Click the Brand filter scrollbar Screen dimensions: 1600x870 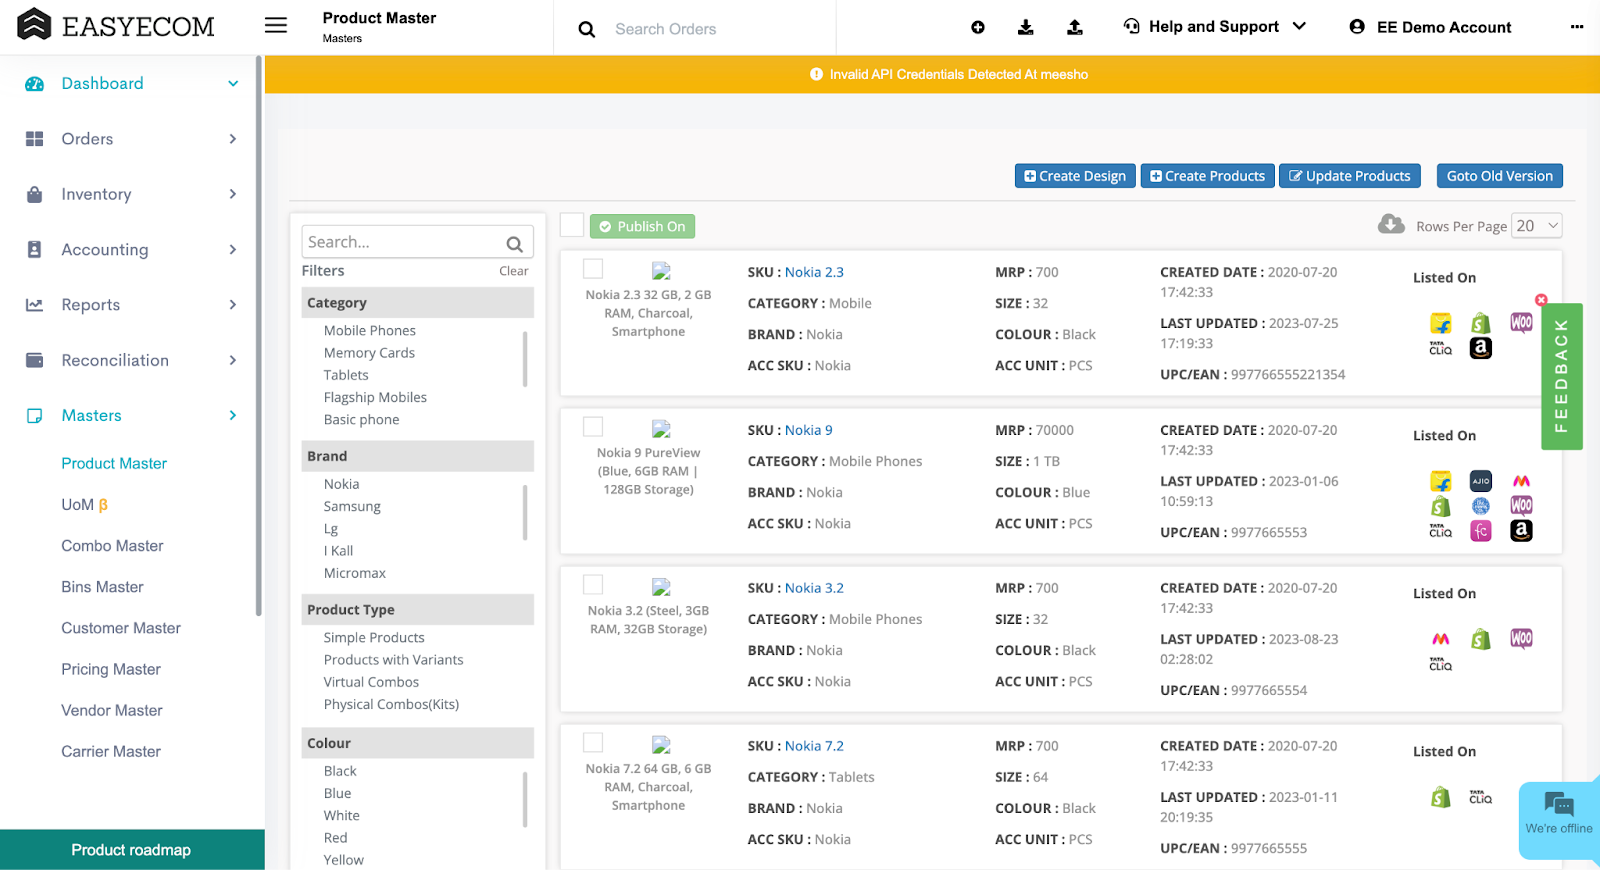(525, 512)
